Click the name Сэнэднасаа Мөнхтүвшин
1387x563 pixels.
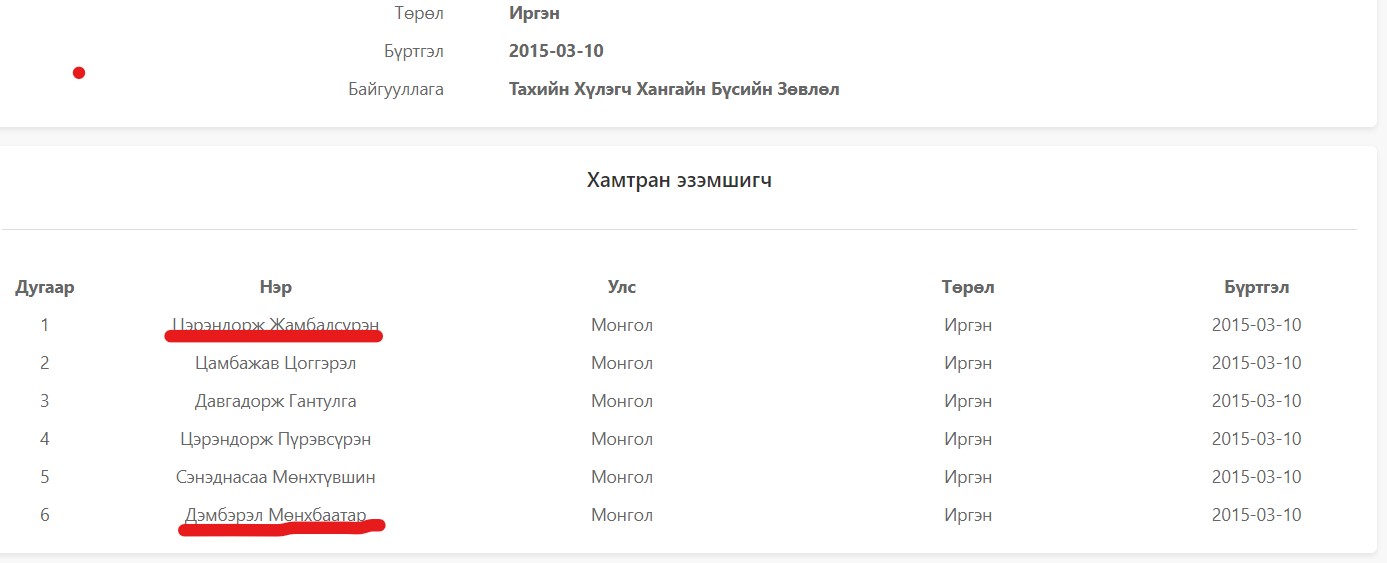click(276, 477)
